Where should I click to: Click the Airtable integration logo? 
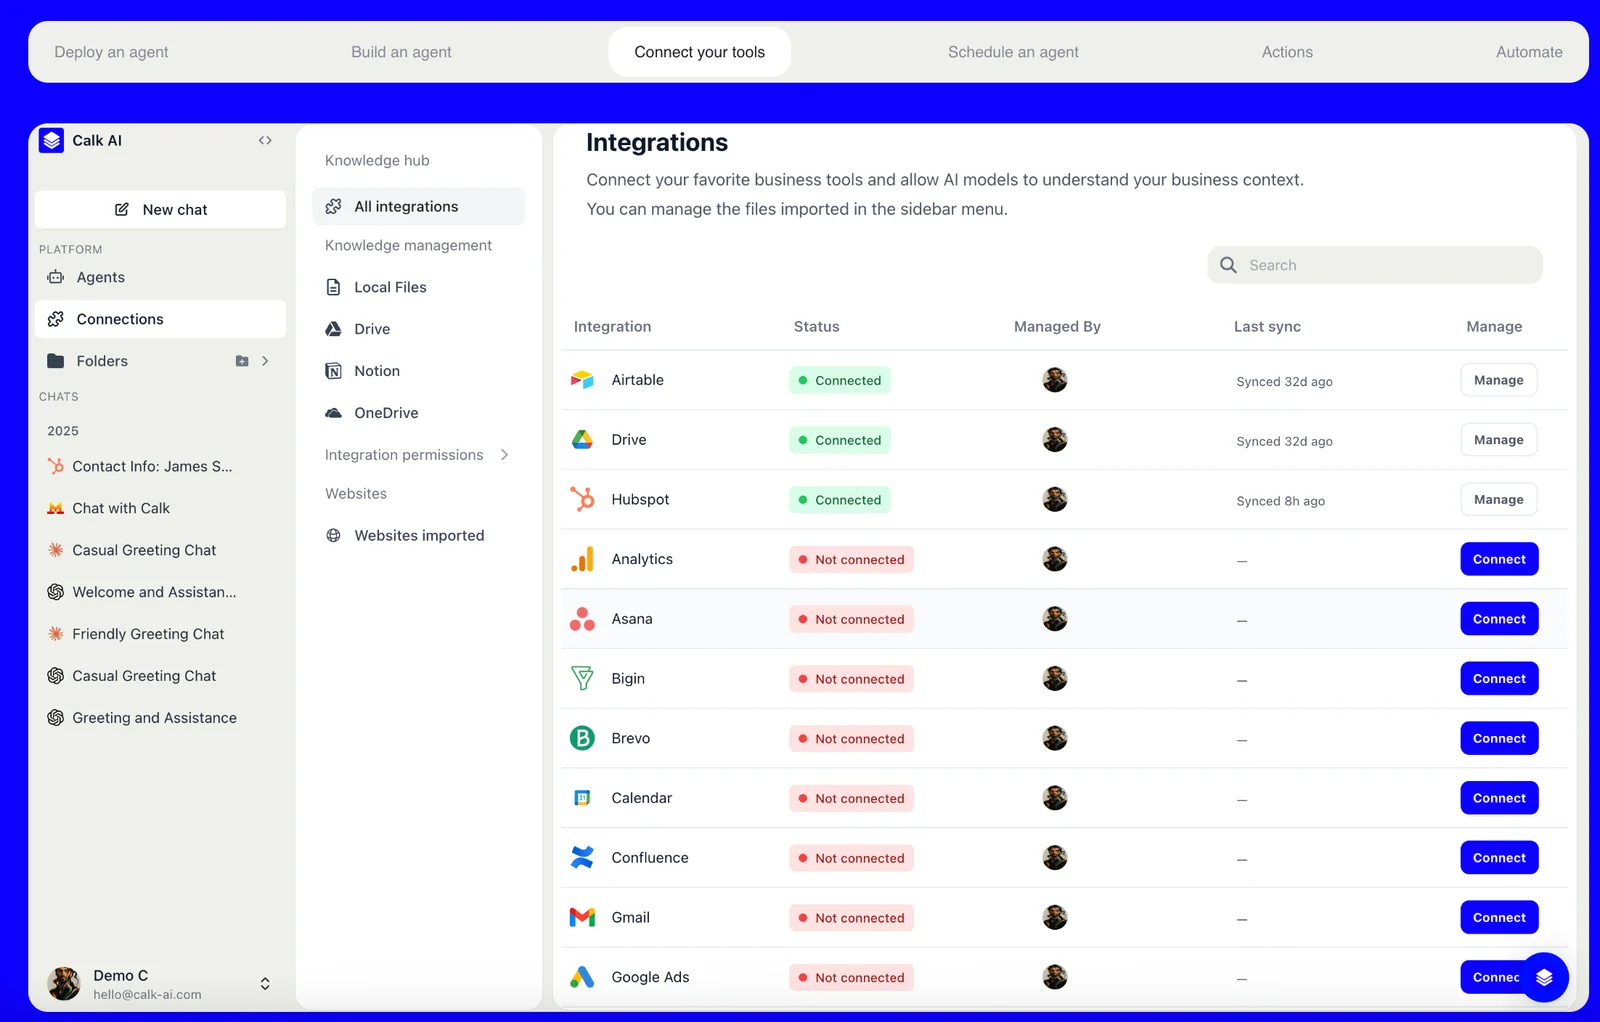point(582,380)
